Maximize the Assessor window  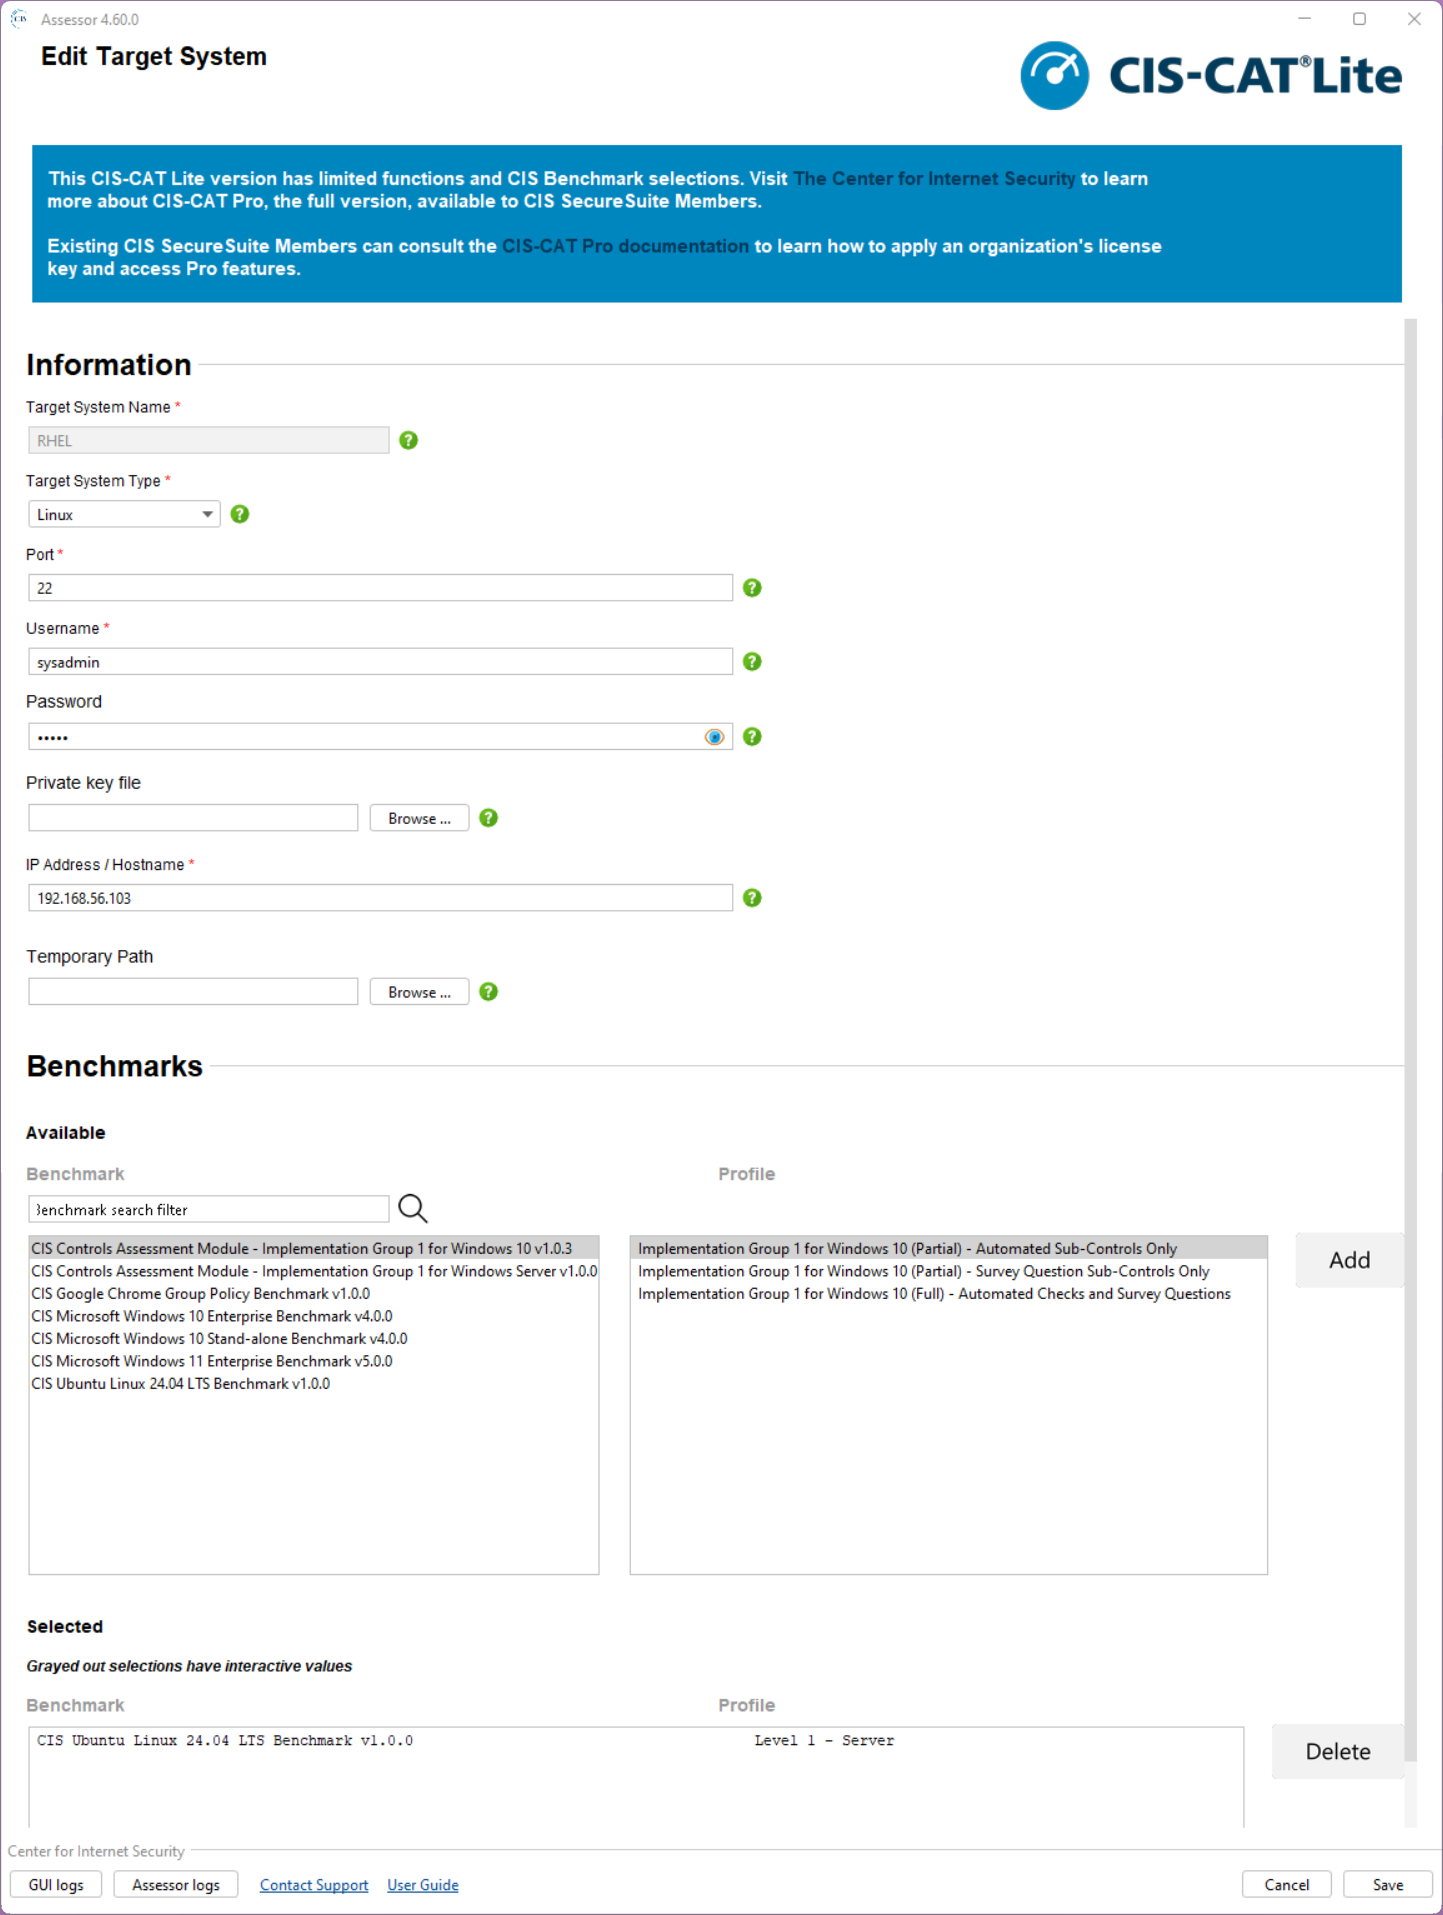pyautogui.click(x=1359, y=19)
